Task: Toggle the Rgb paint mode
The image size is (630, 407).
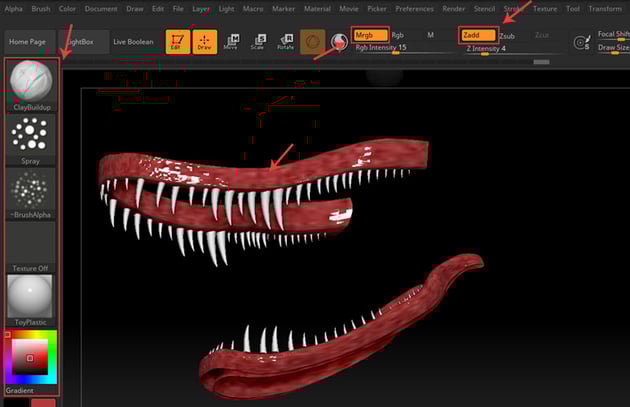Action: tap(398, 35)
